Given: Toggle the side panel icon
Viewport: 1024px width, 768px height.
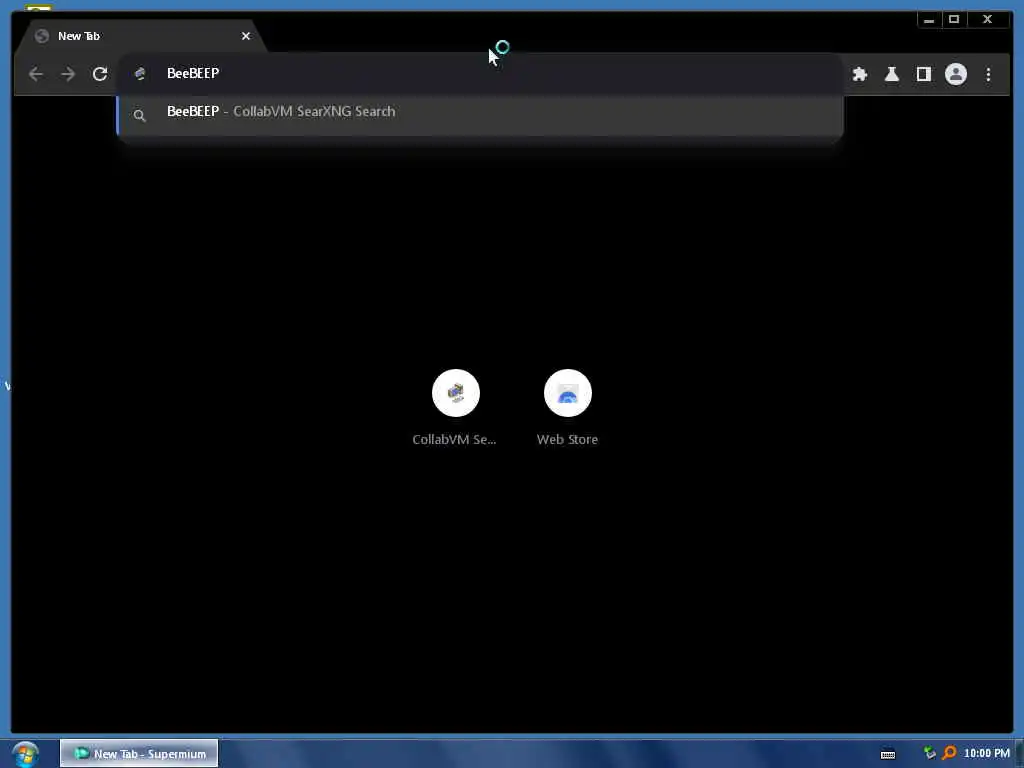Looking at the screenshot, I should click(x=923, y=74).
